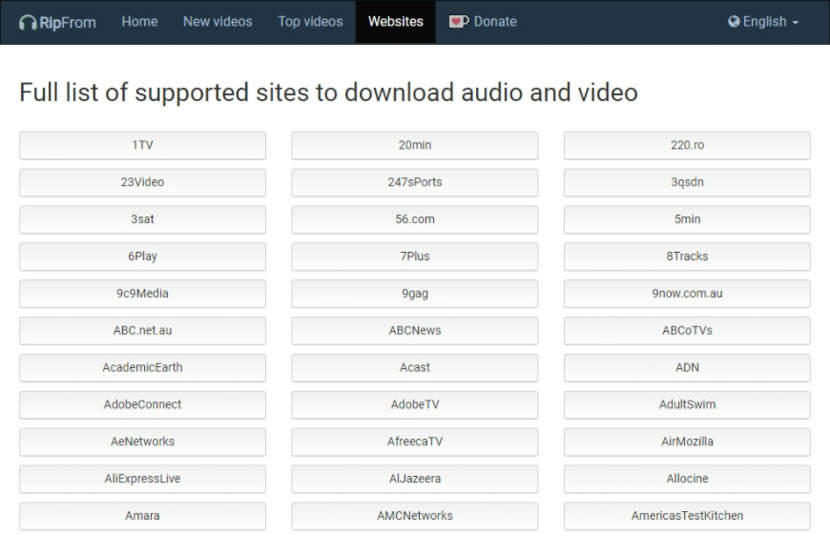
Task: Open the 220.ro site entry
Action: (x=687, y=146)
